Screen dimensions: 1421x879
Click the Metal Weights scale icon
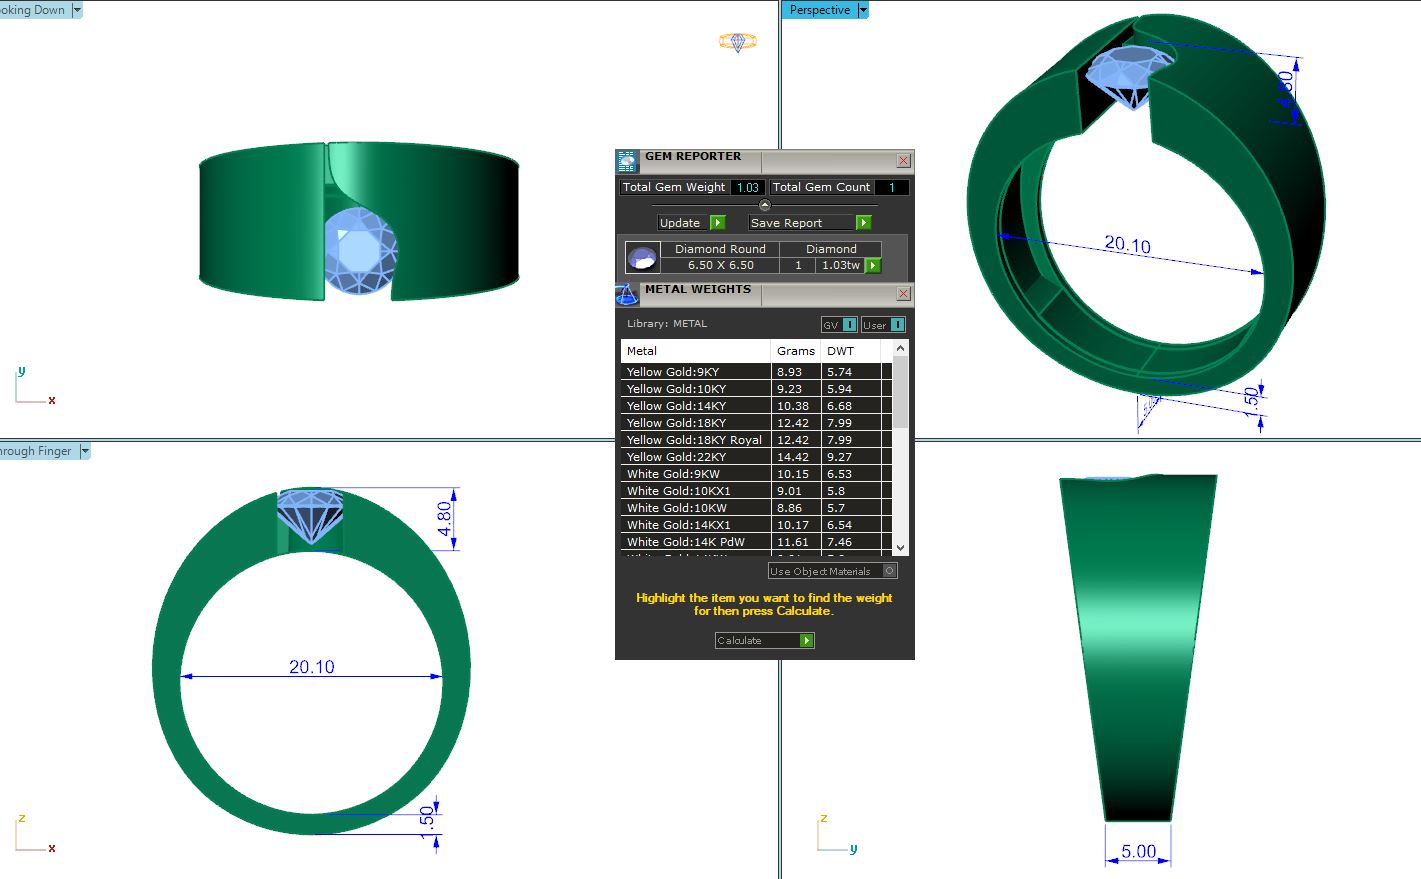tap(627, 294)
